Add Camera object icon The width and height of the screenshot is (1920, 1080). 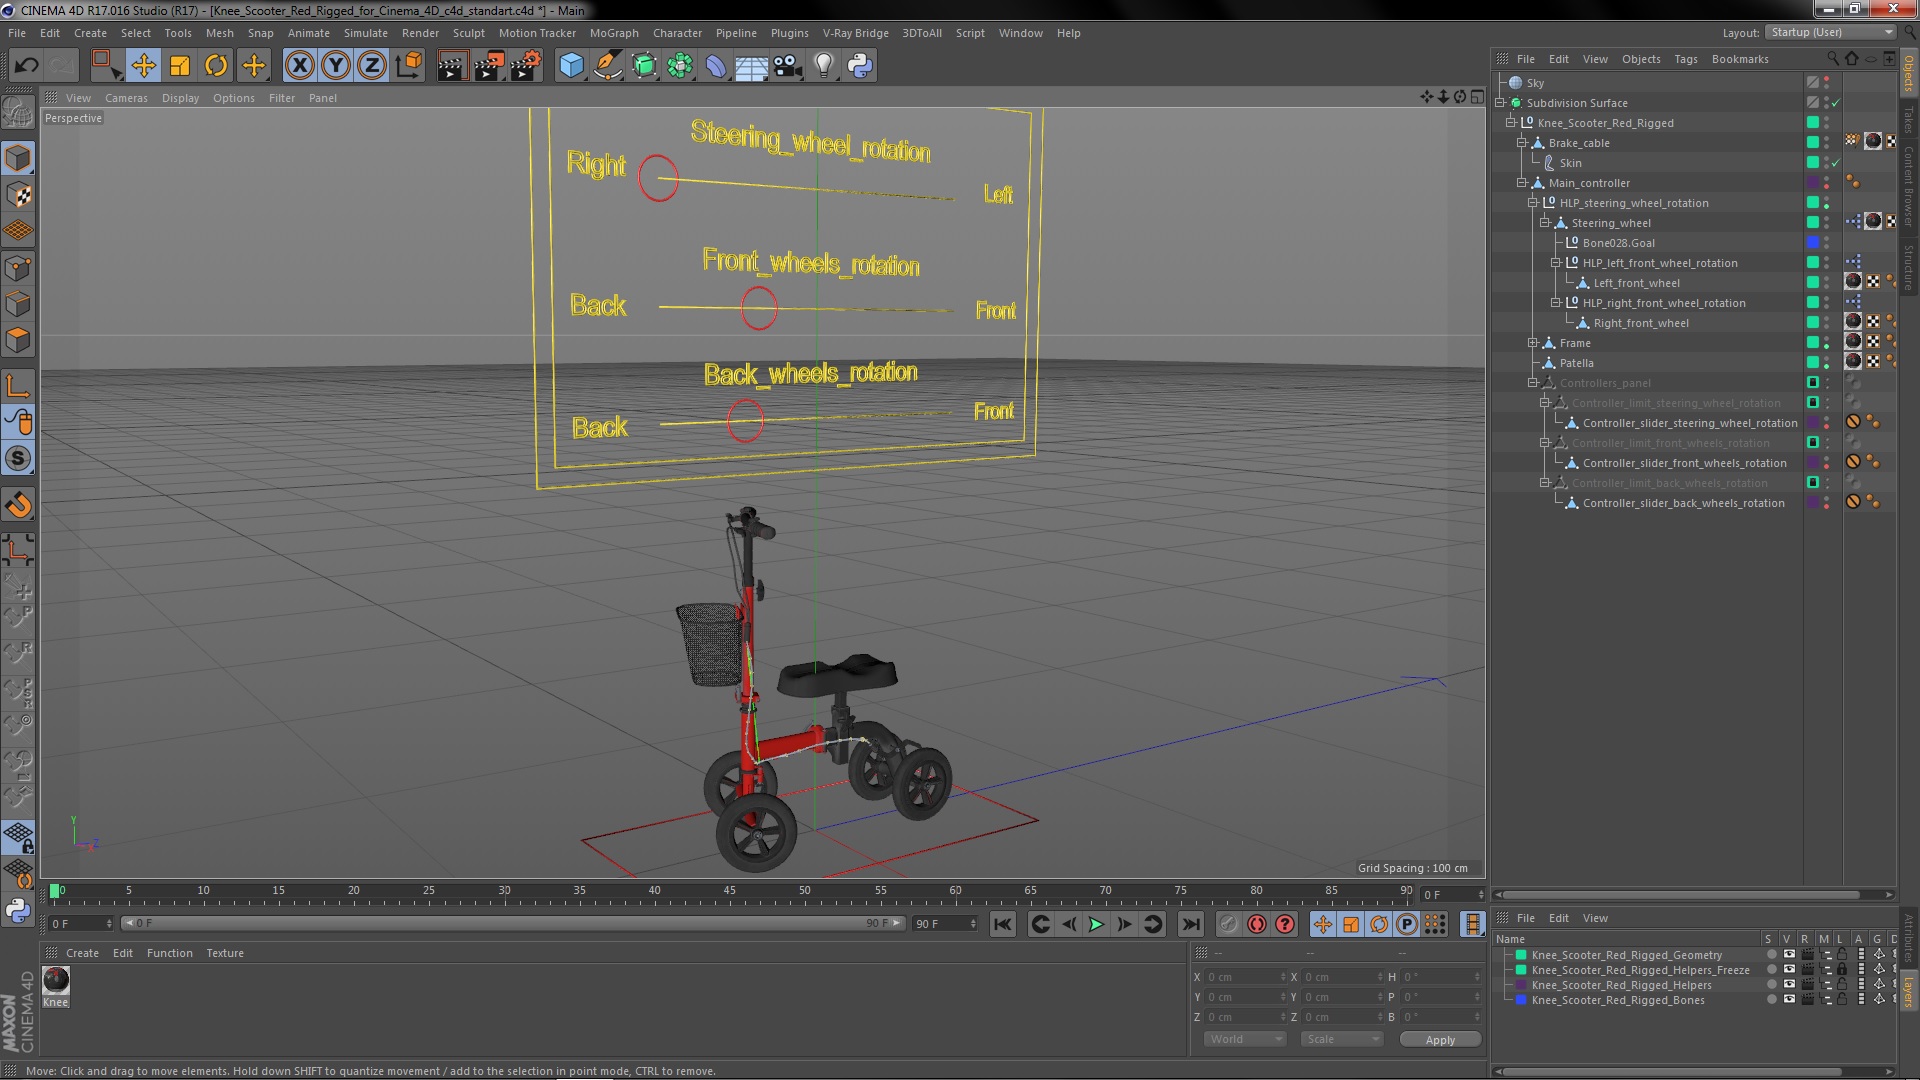tap(787, 66)
